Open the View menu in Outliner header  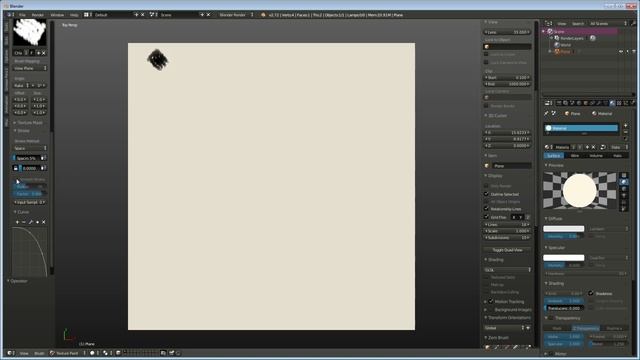tap(562, 24)
